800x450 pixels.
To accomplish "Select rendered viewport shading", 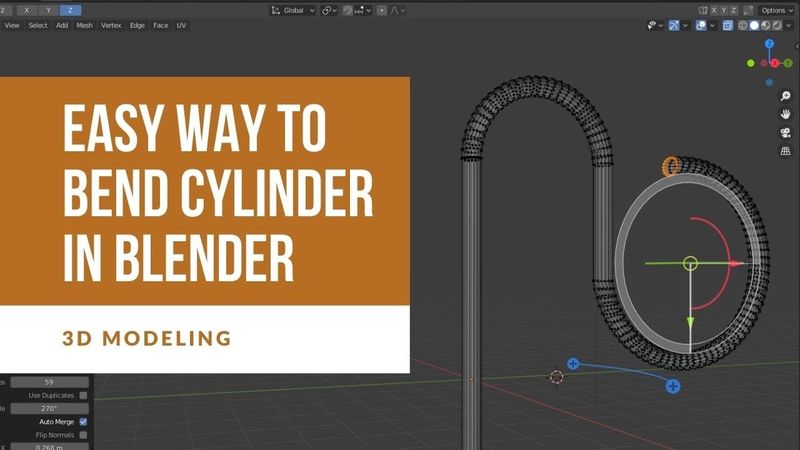I will [777, 26].
